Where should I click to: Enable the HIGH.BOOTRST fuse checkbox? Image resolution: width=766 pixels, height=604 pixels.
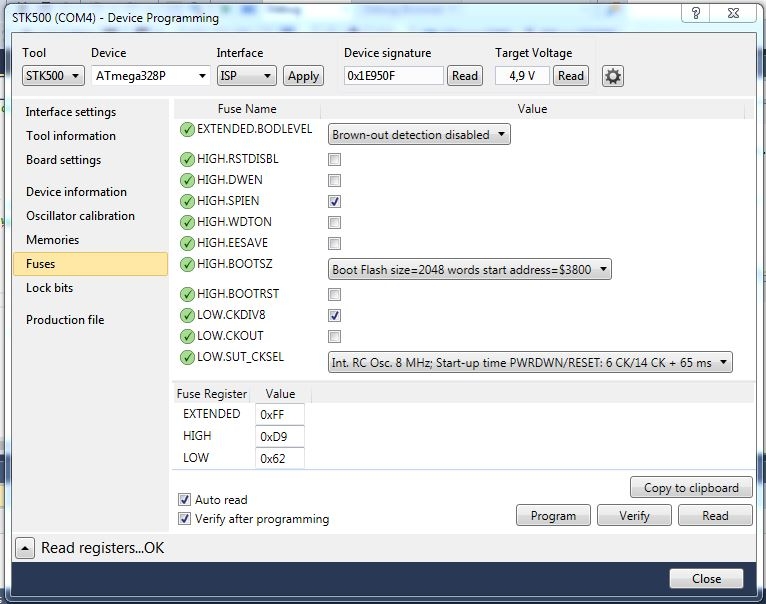tap(335, 294)
